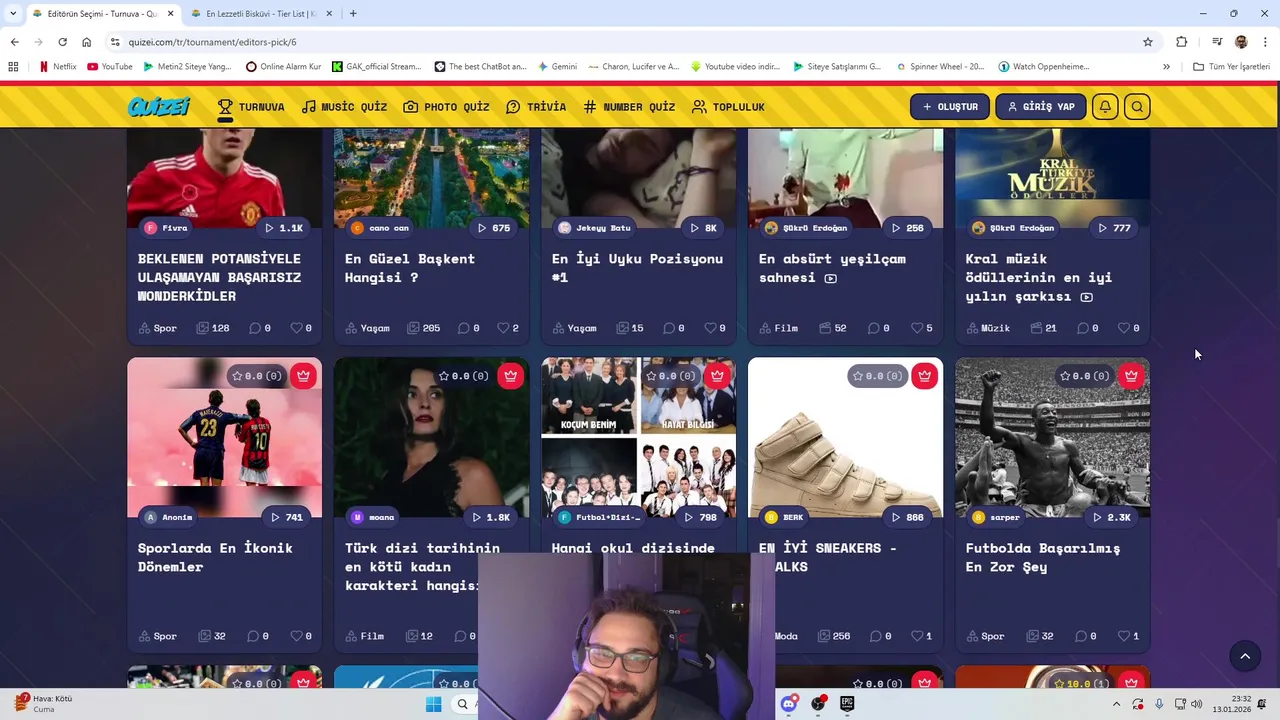Open title En absürt yeşilçam sahnesi
The image size is (1280, 720).
[x=832, y=268]
